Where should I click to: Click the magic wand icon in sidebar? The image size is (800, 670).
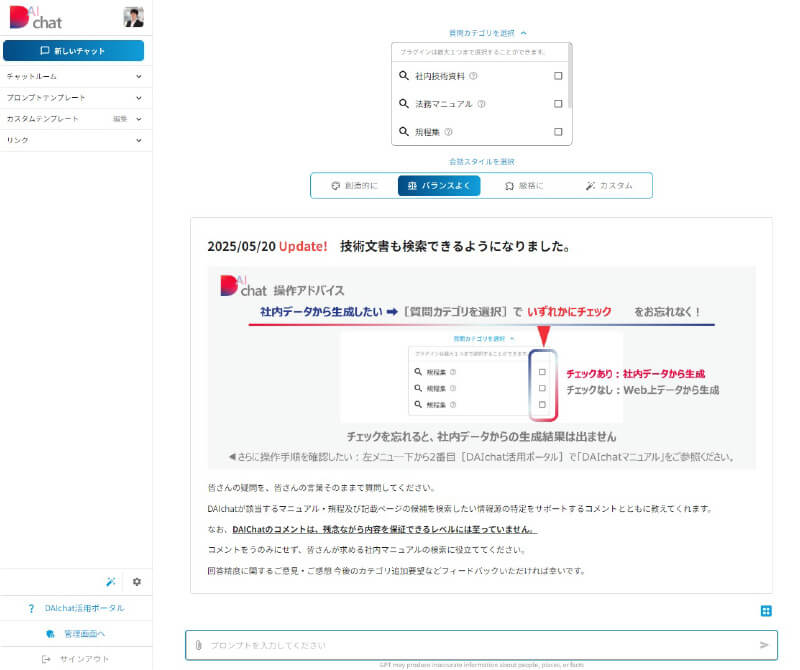[x=111, y=581]
